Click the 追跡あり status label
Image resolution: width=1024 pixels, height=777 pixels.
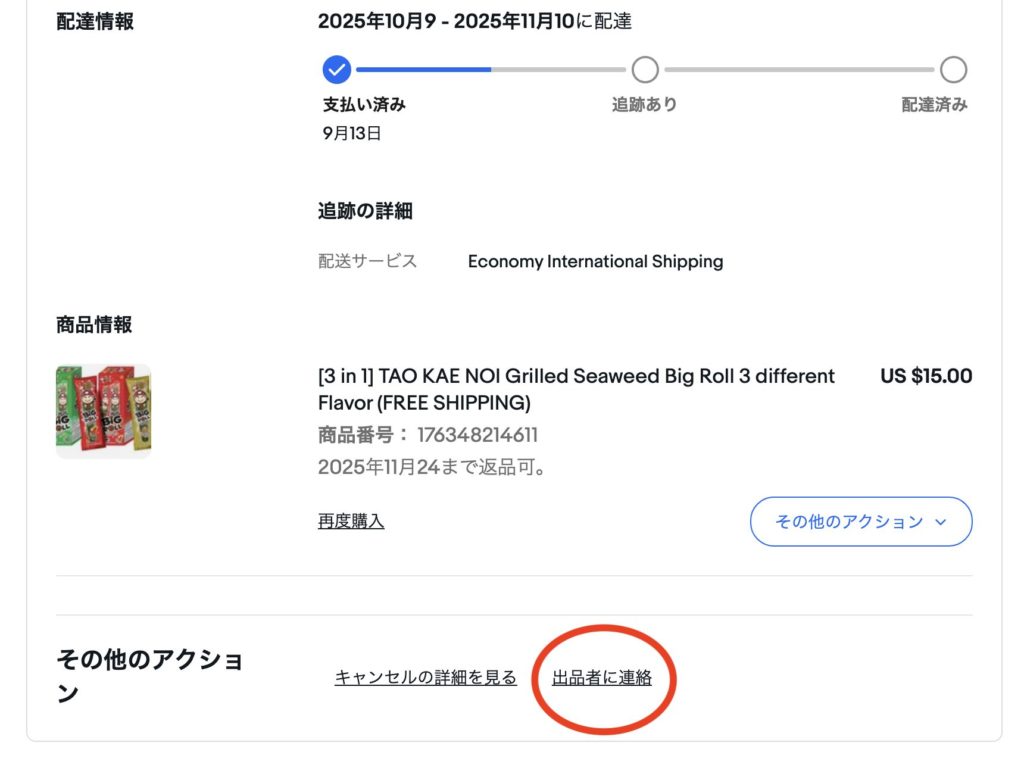[x=645, y=104]
